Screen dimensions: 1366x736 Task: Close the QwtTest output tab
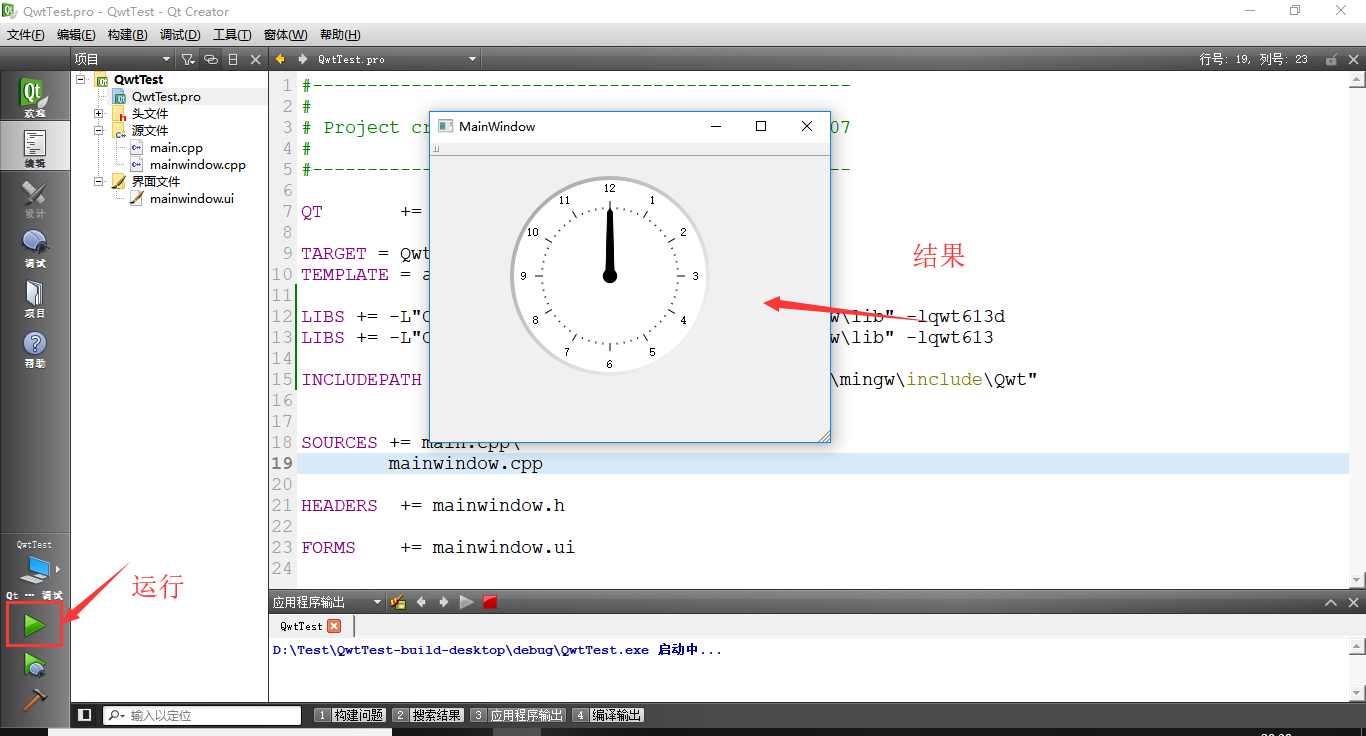[334, 626]
